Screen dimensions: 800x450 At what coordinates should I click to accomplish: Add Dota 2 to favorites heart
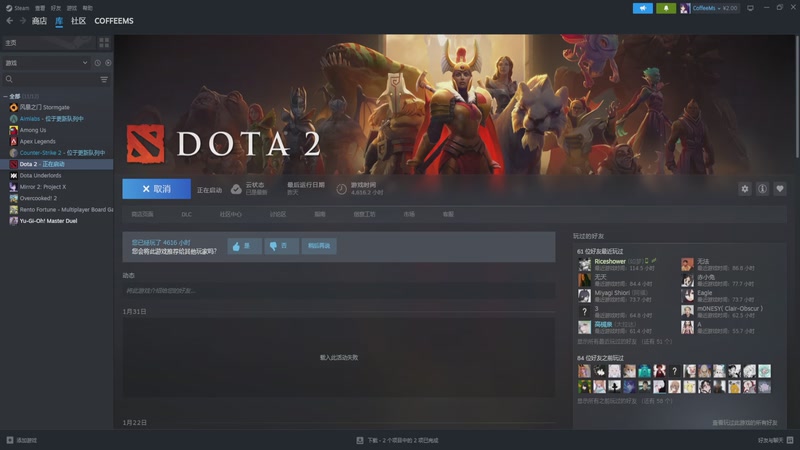[x=780, y=189]
